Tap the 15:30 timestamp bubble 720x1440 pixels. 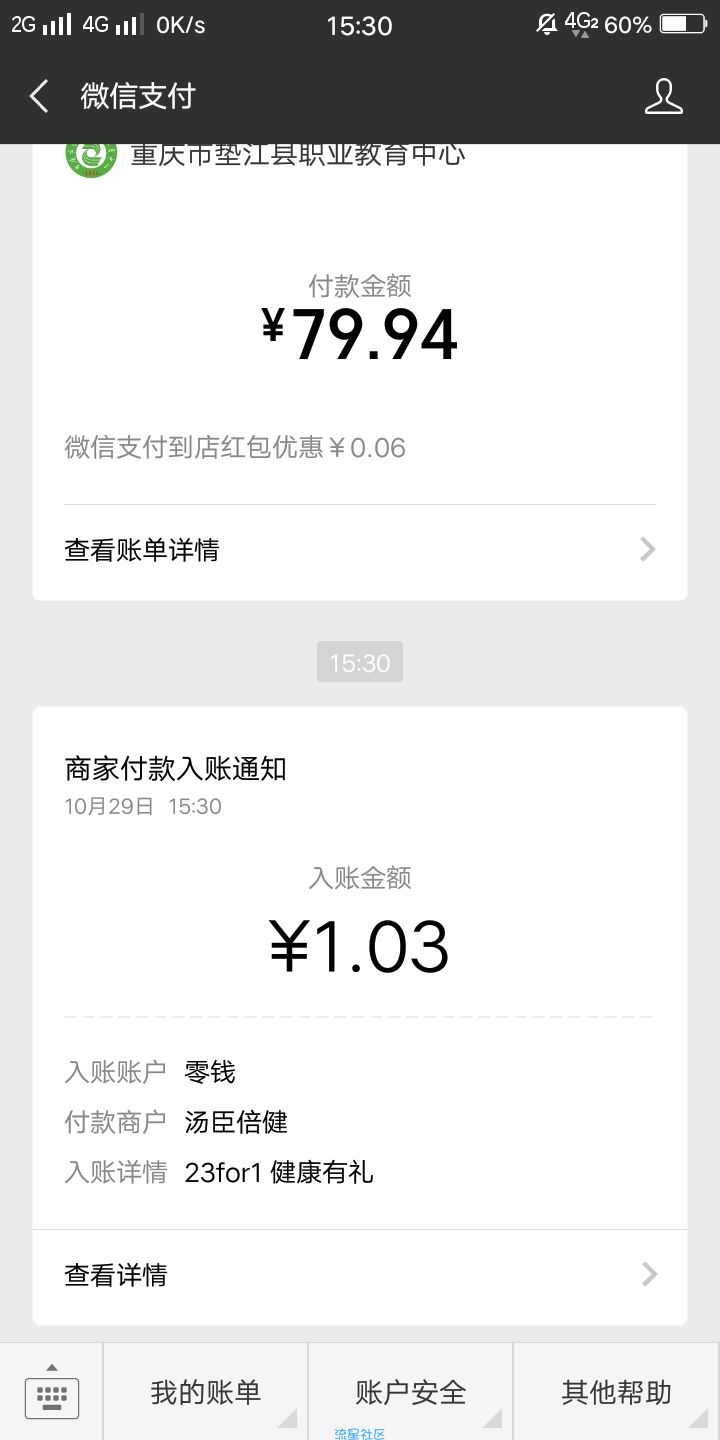tap(360, 662)
